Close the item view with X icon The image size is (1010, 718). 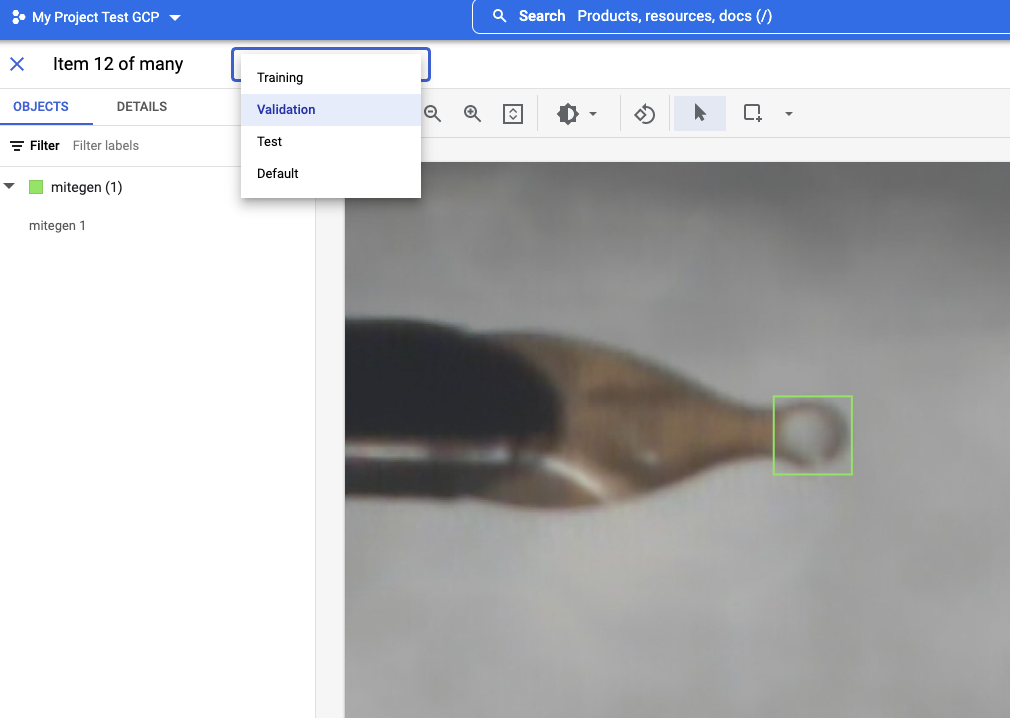[17, 64]
